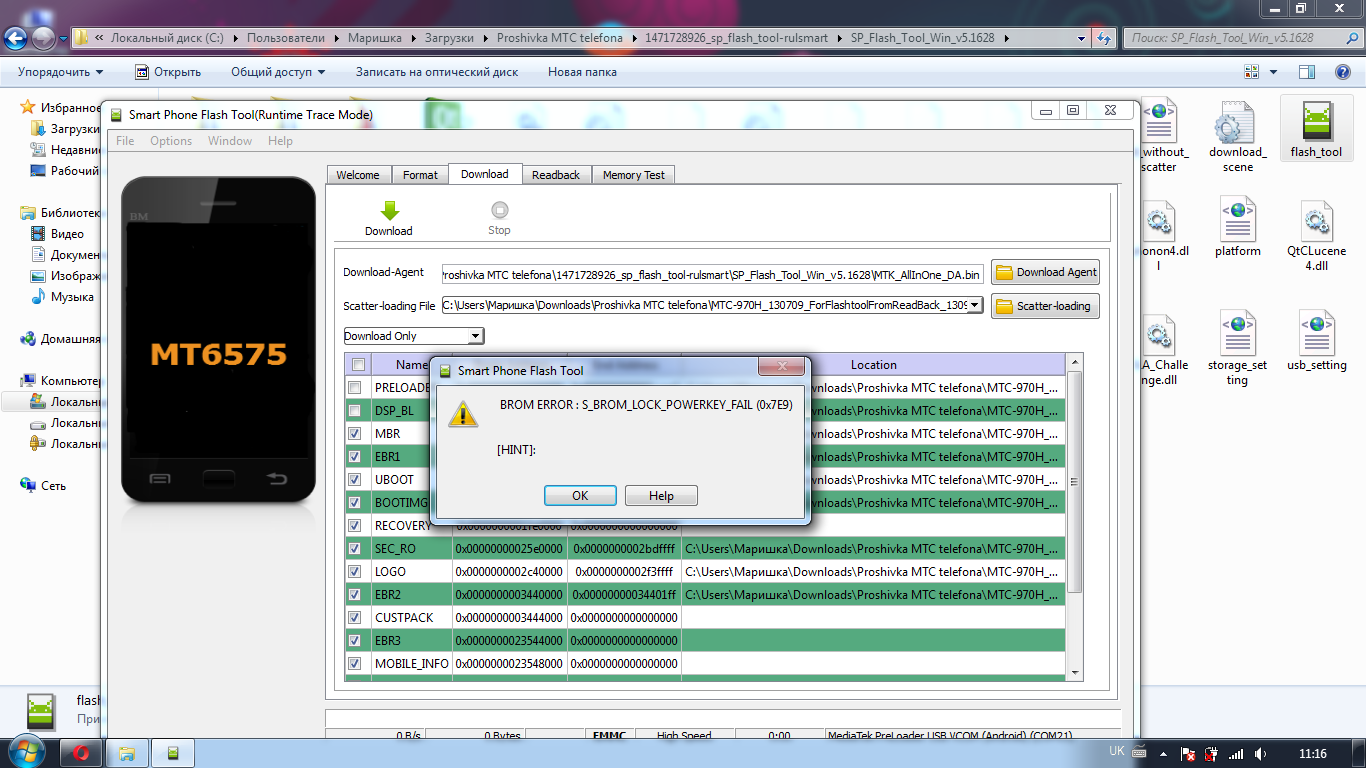
Task: Switch to the Readback tab
Action: pos(555,174)
